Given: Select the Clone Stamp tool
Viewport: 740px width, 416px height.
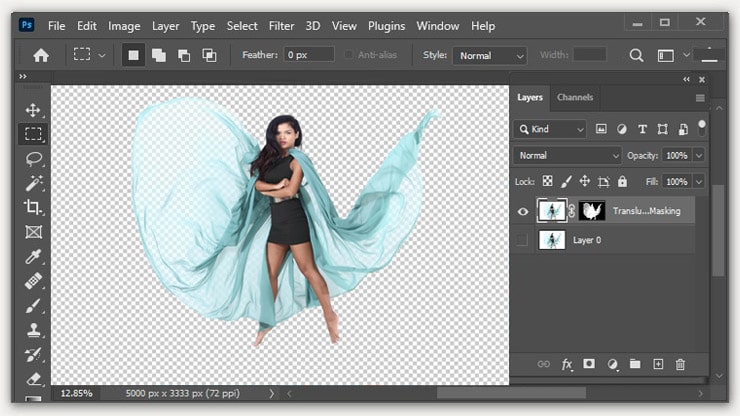Looking at the screenshot, I should tap(33, 330).
